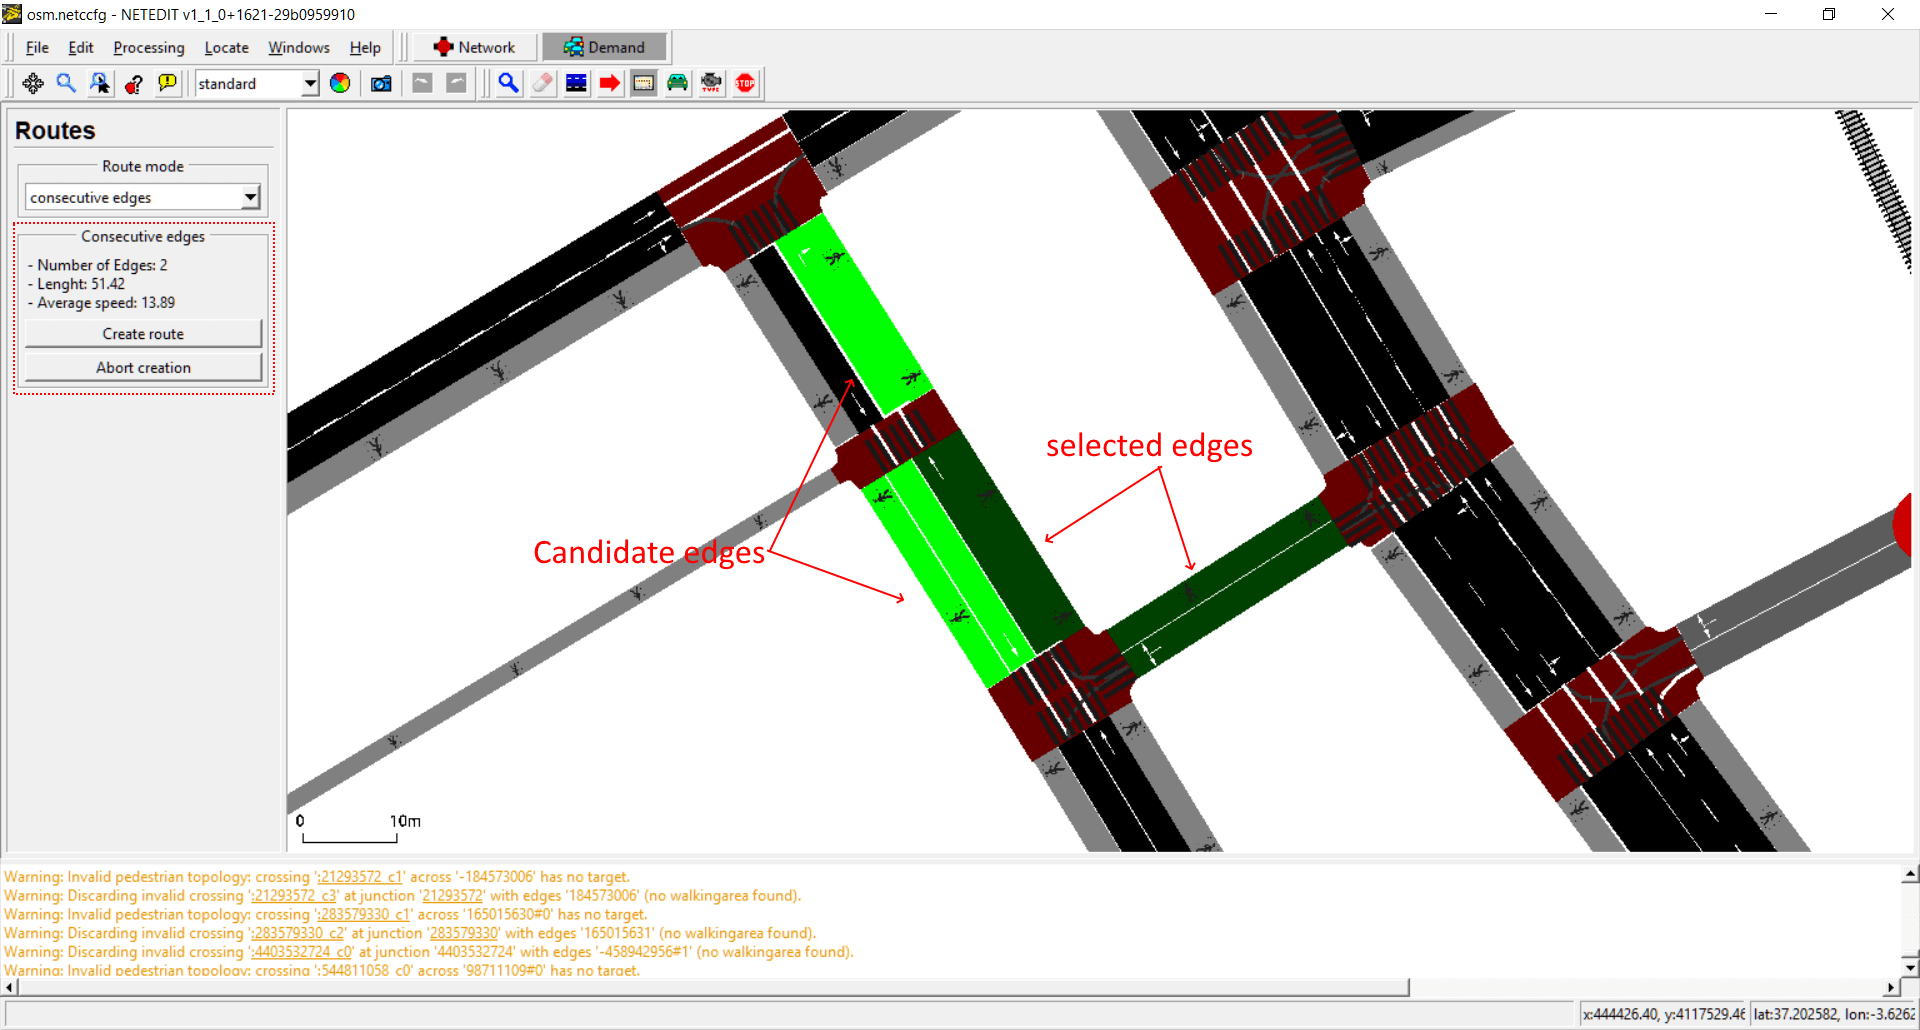1920x1030 pixels.
Task: Take a screenshot with the camera icon
Action: click(381, 84)
